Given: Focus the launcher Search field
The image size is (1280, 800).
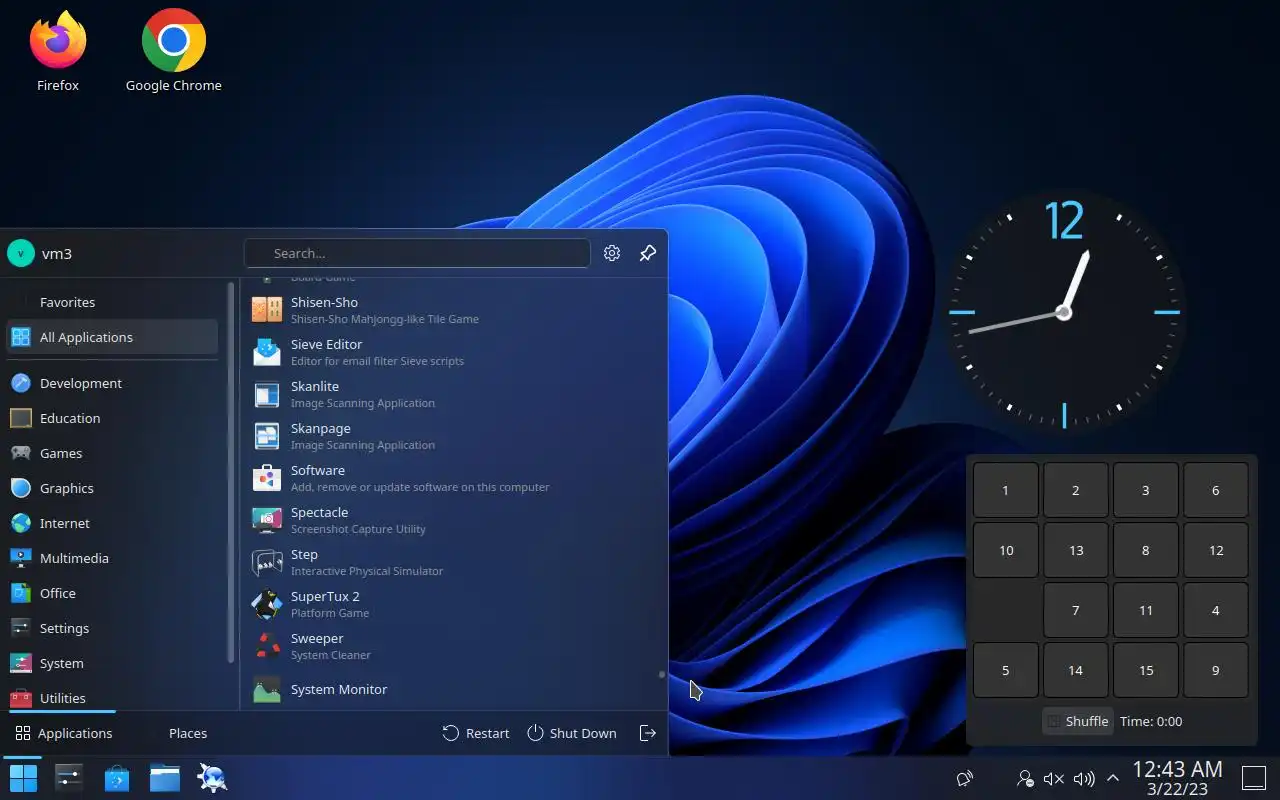Looking at the screenshot, I should click(417, 253).
